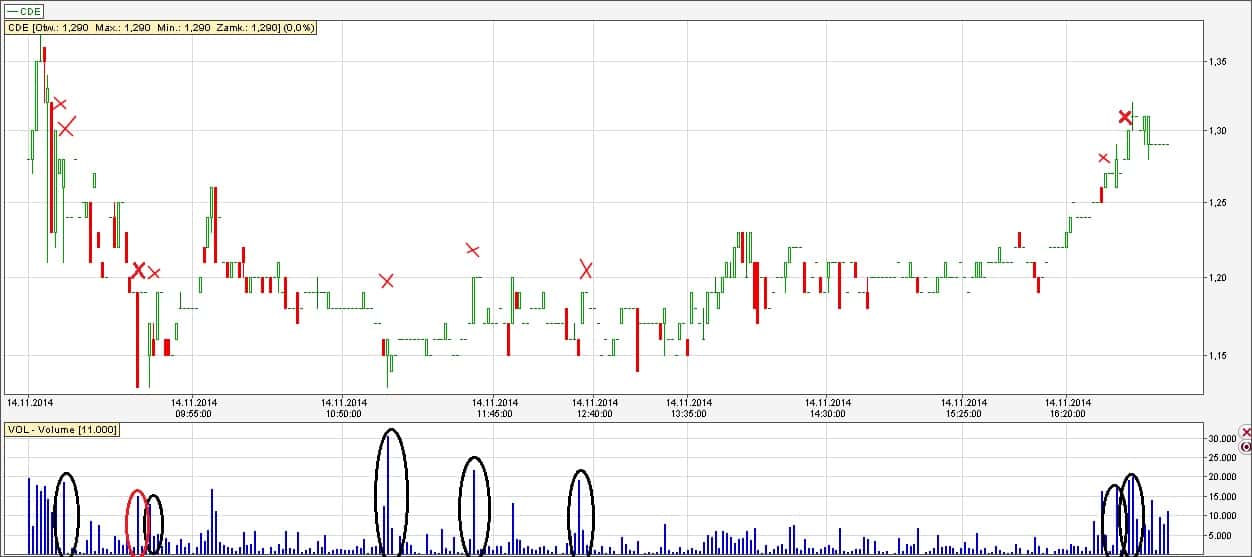Click the 1,30 price axis label
Image resolution: width=1252 pixels, height=557 pixels.
point(1217,131)
